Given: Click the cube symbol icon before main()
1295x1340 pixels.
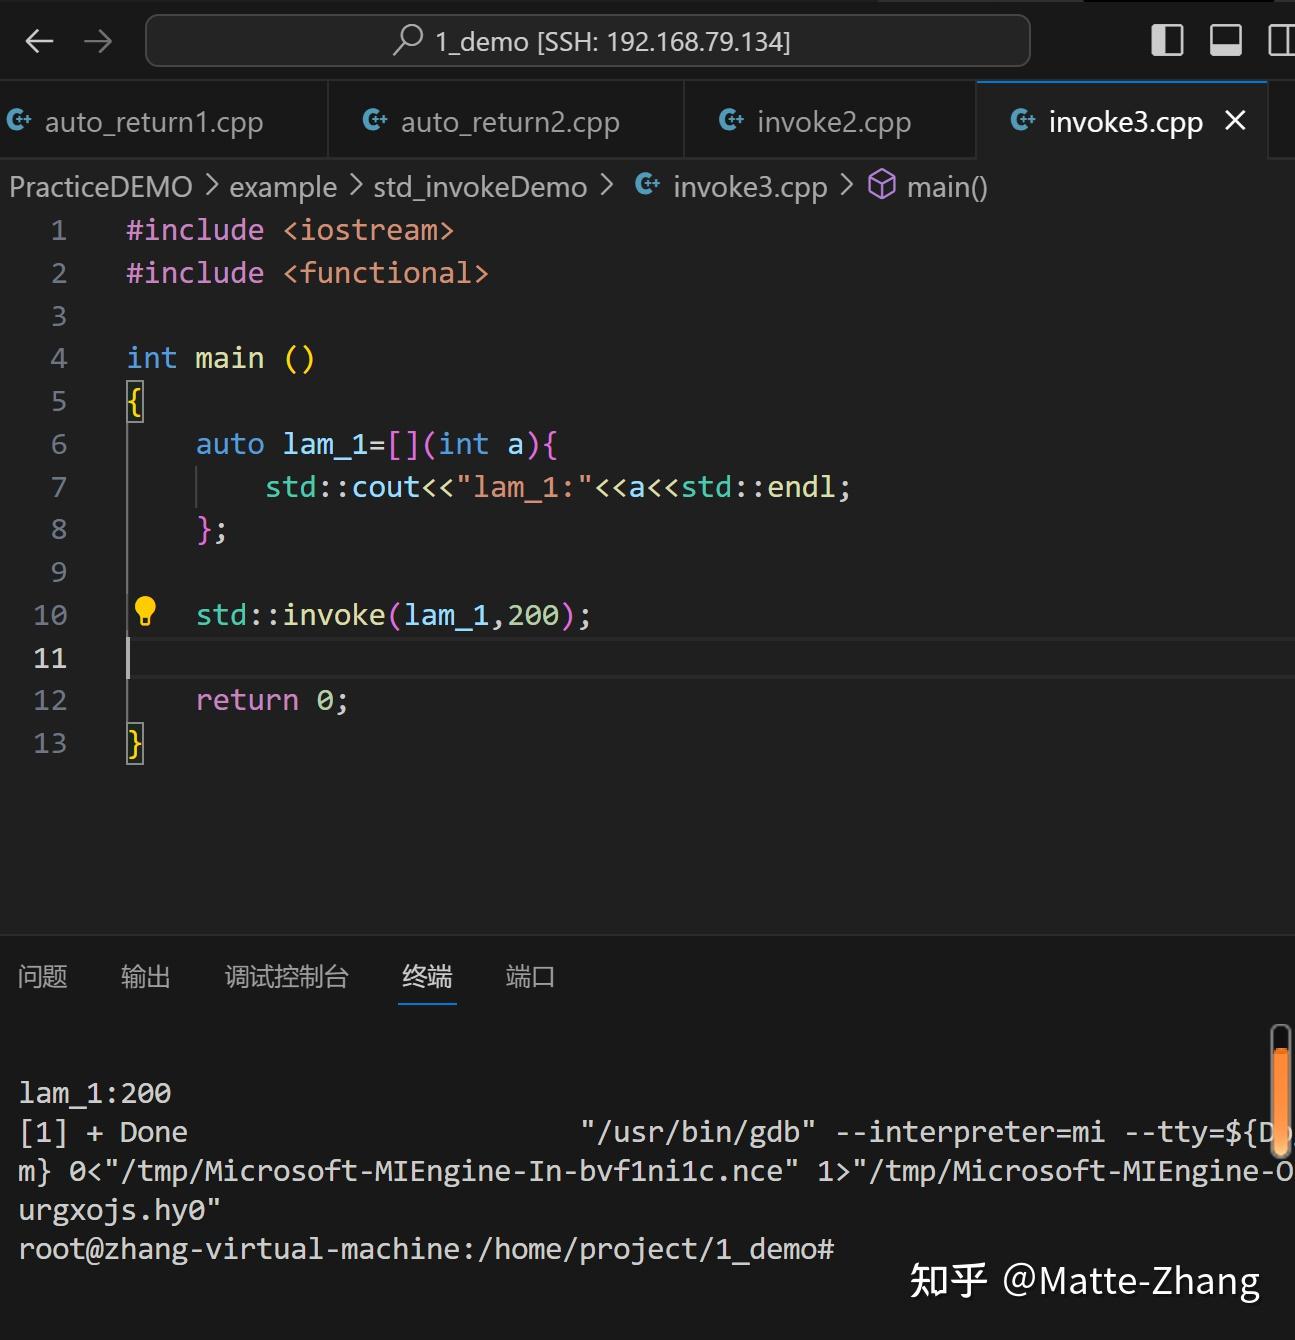Looking at the screenshot, I should coord(881,185).
